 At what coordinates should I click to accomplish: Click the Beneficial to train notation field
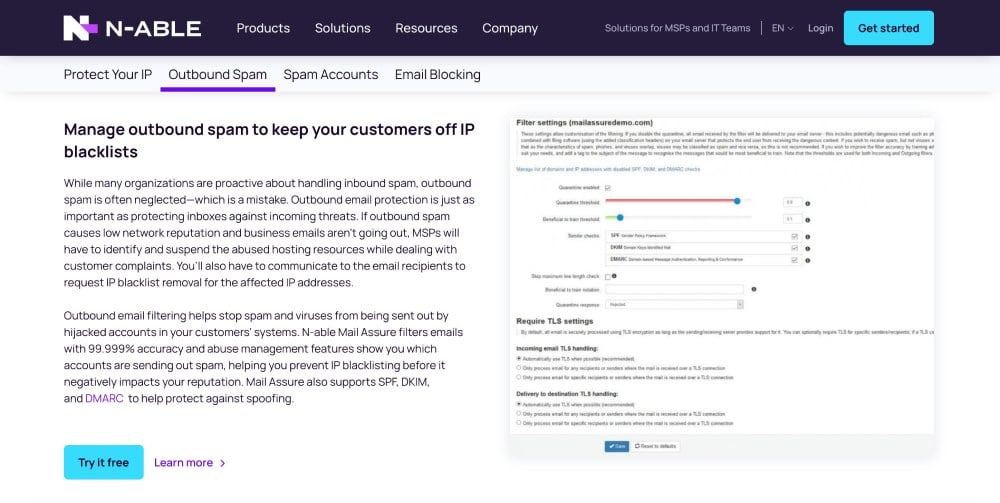[674, 289]
